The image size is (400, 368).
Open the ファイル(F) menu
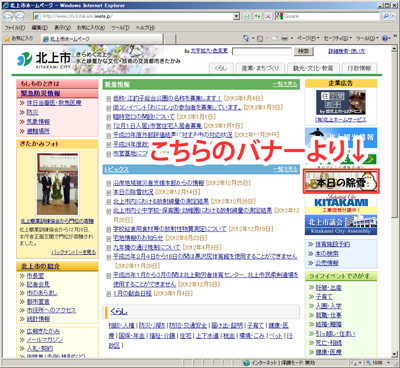point(15,28)
